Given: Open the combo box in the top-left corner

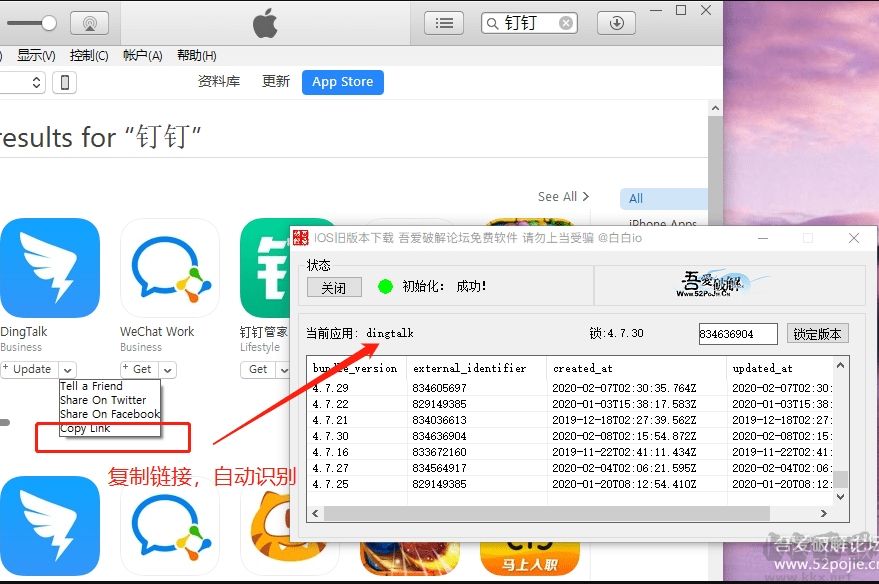Looking at the screenshot, I should (22, 82).
